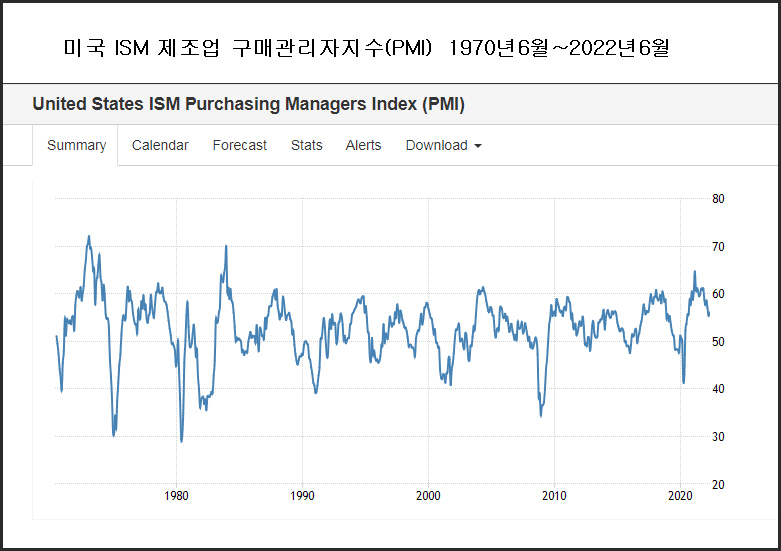Click the Korean chart title text
The image size is (781, 551).
click(365, 48)
